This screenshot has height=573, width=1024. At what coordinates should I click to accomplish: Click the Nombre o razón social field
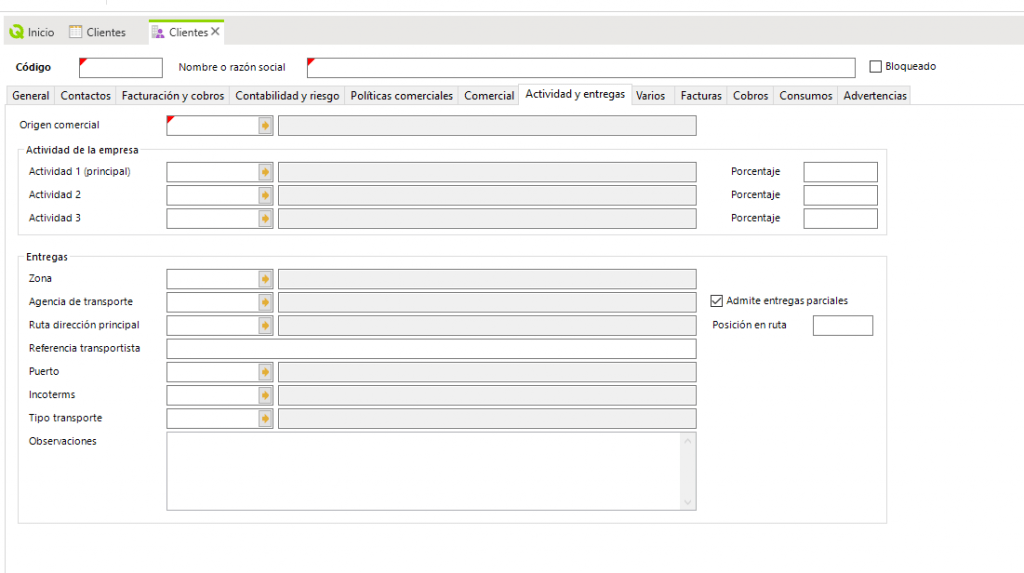pyautogui.click(x=581, y=67)
